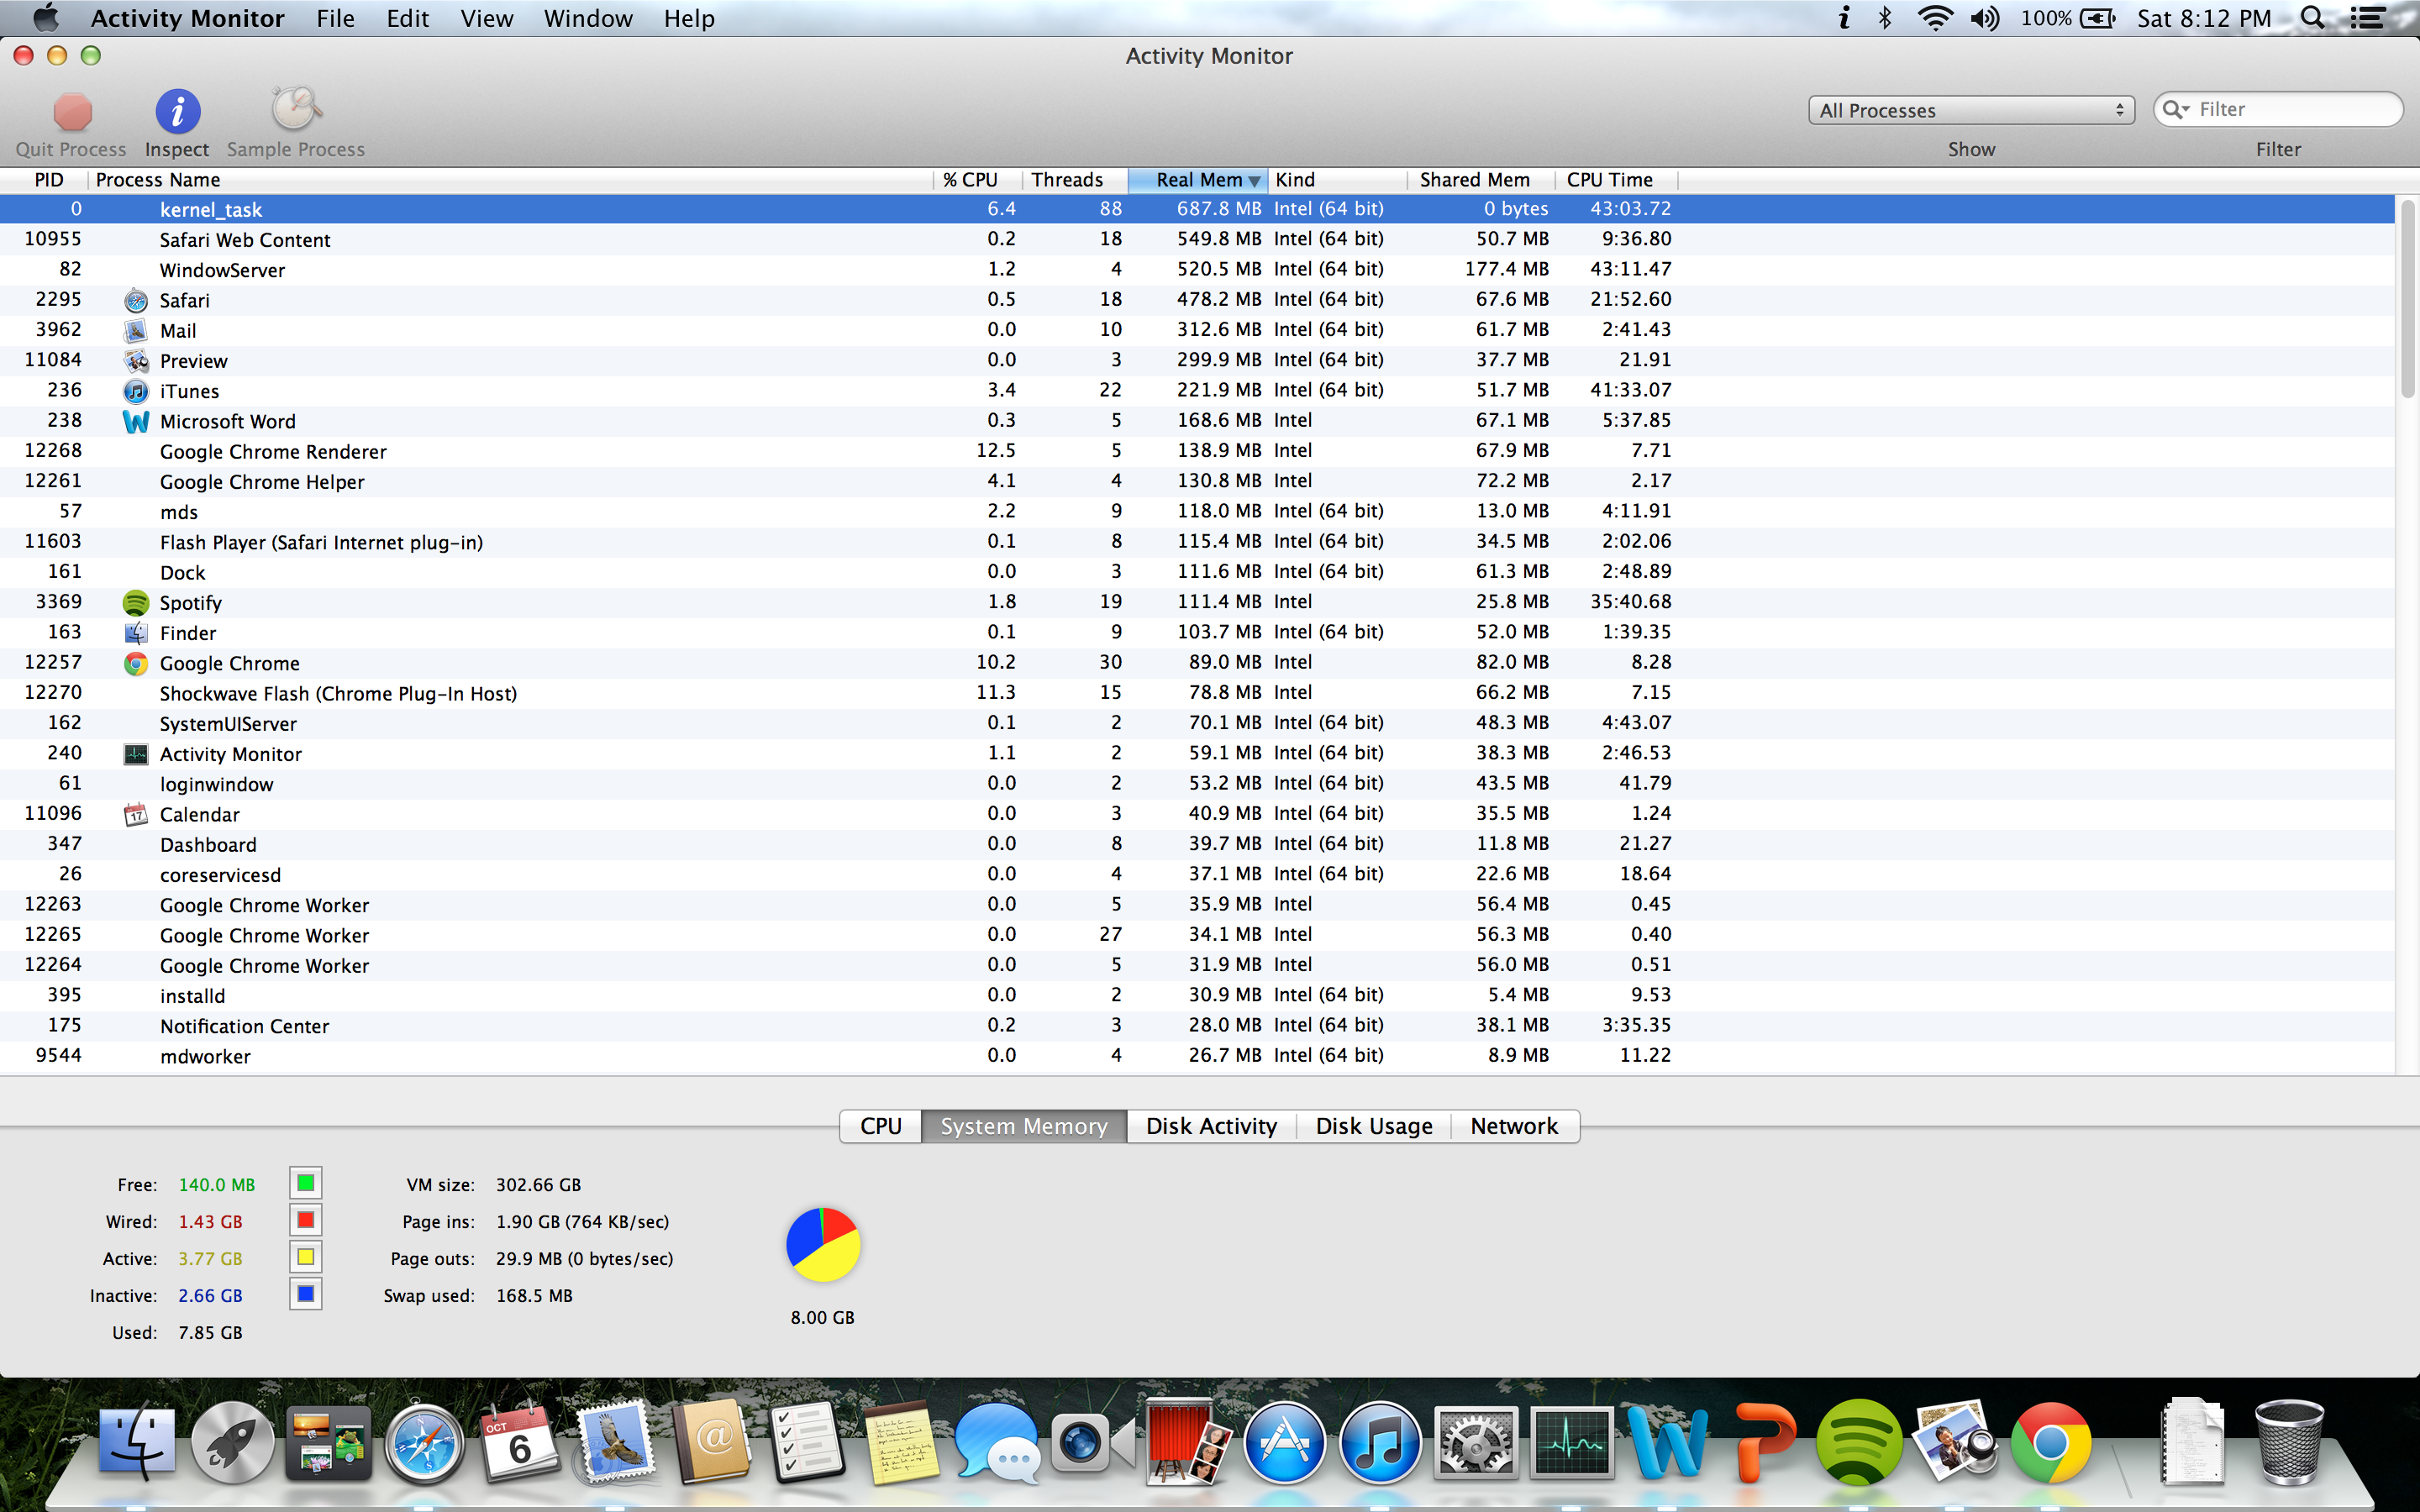The height and width of the screenshot is (1512, 2420).
Task: Switch to the CPU tab
Action: [880, 1126]
